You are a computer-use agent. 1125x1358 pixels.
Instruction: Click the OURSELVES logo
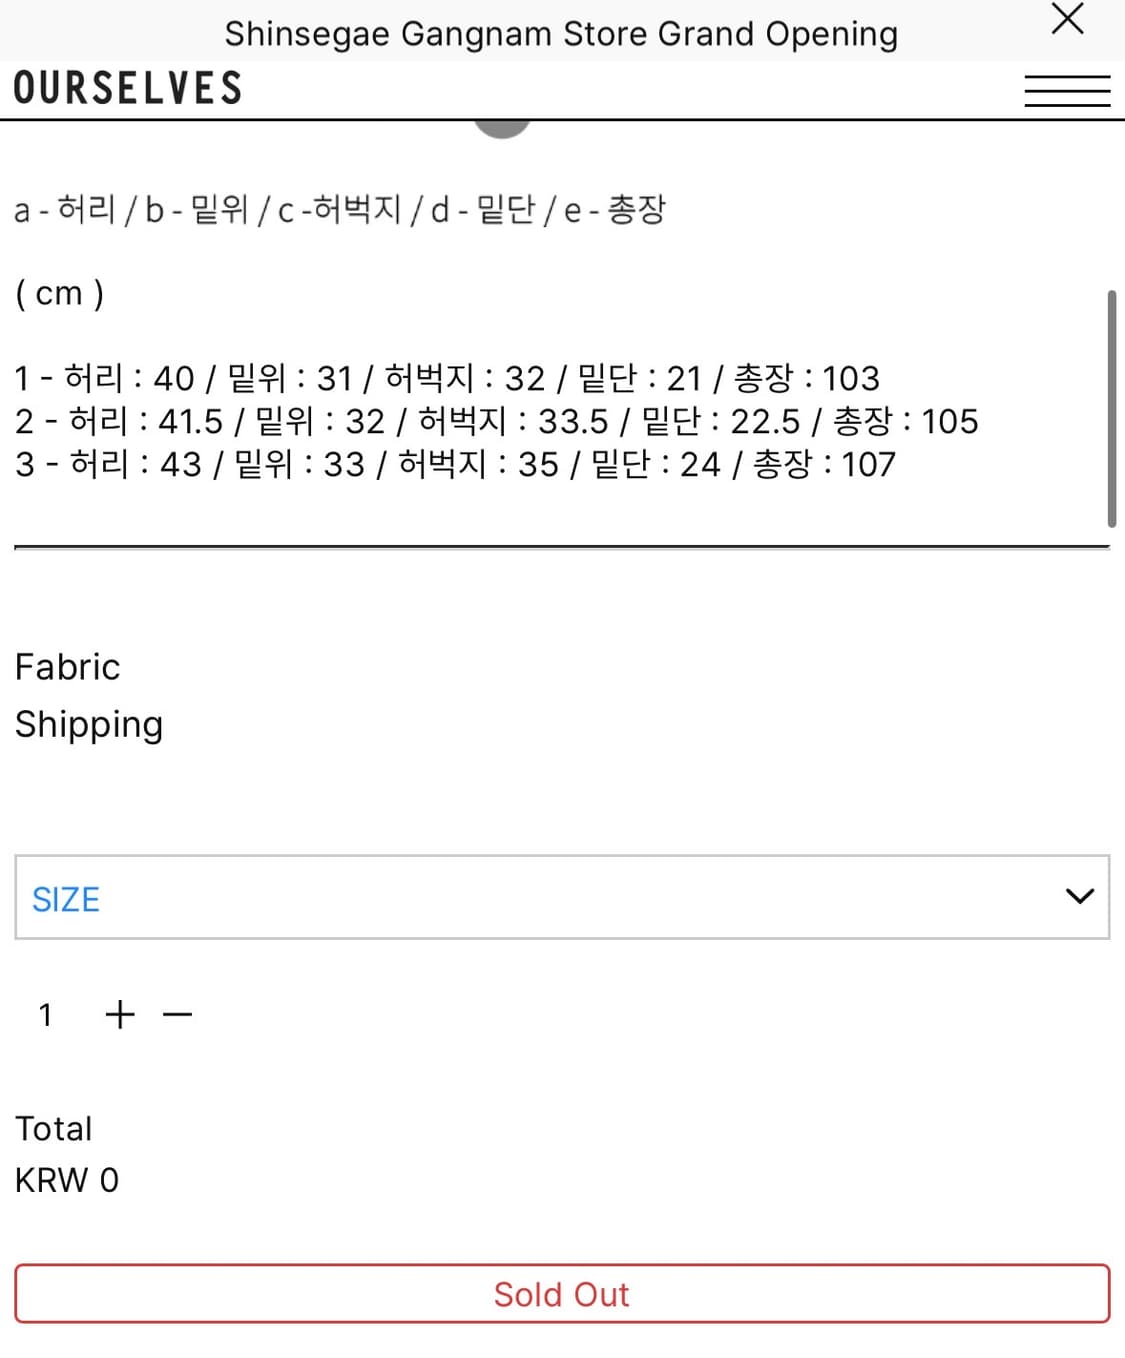(x=128, y=88)
